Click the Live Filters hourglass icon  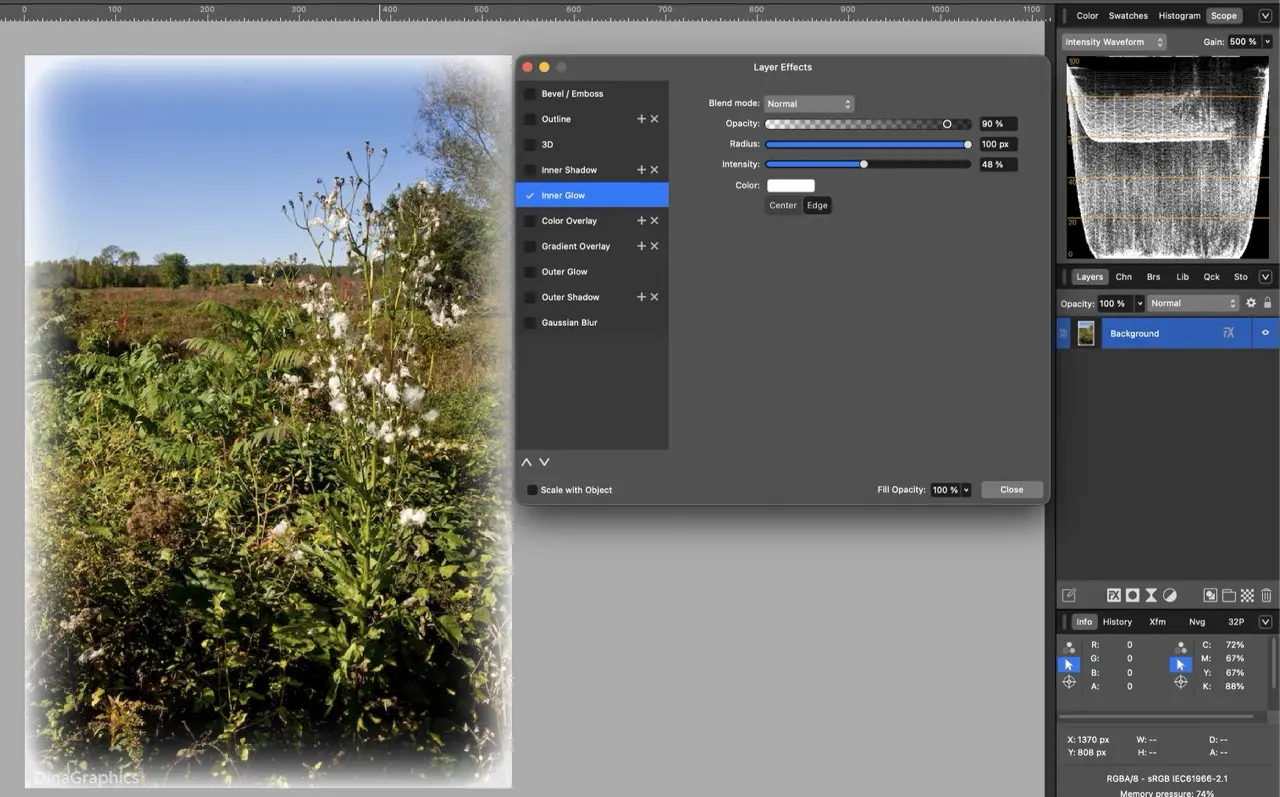tap(1151, 595)
